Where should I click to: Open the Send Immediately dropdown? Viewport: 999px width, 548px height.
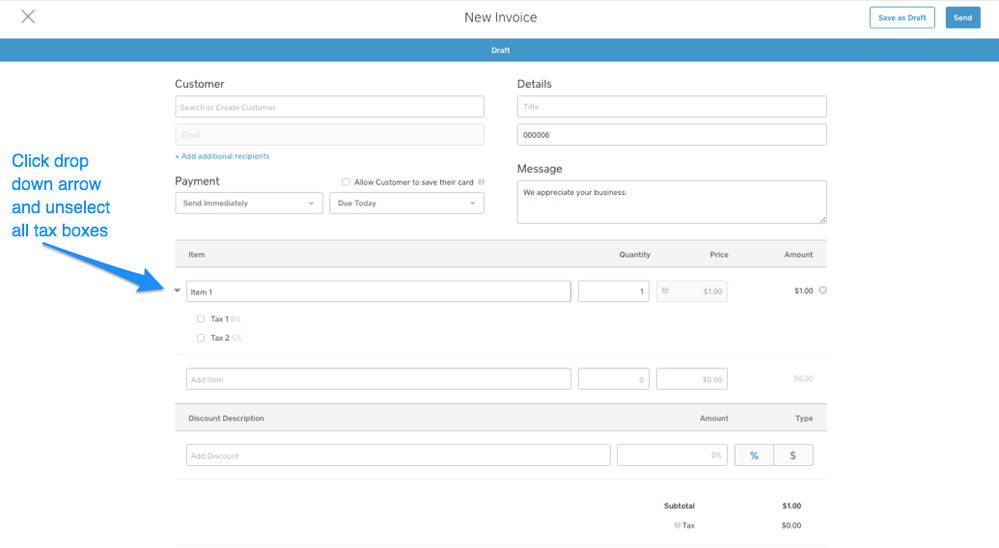[x=249, y=203]
